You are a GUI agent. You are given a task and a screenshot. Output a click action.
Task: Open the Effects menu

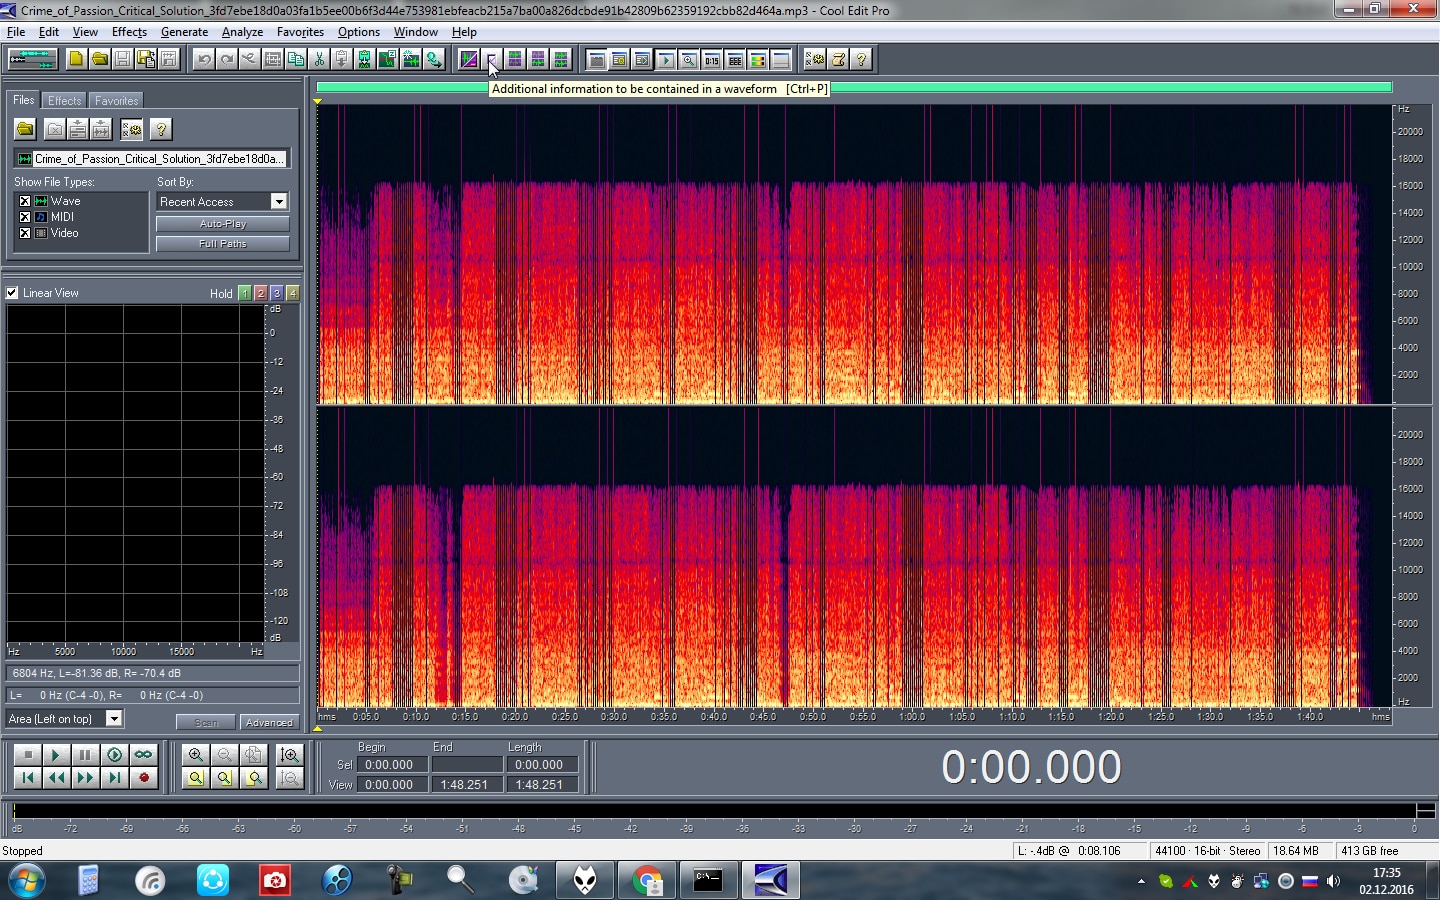(129, 32)
